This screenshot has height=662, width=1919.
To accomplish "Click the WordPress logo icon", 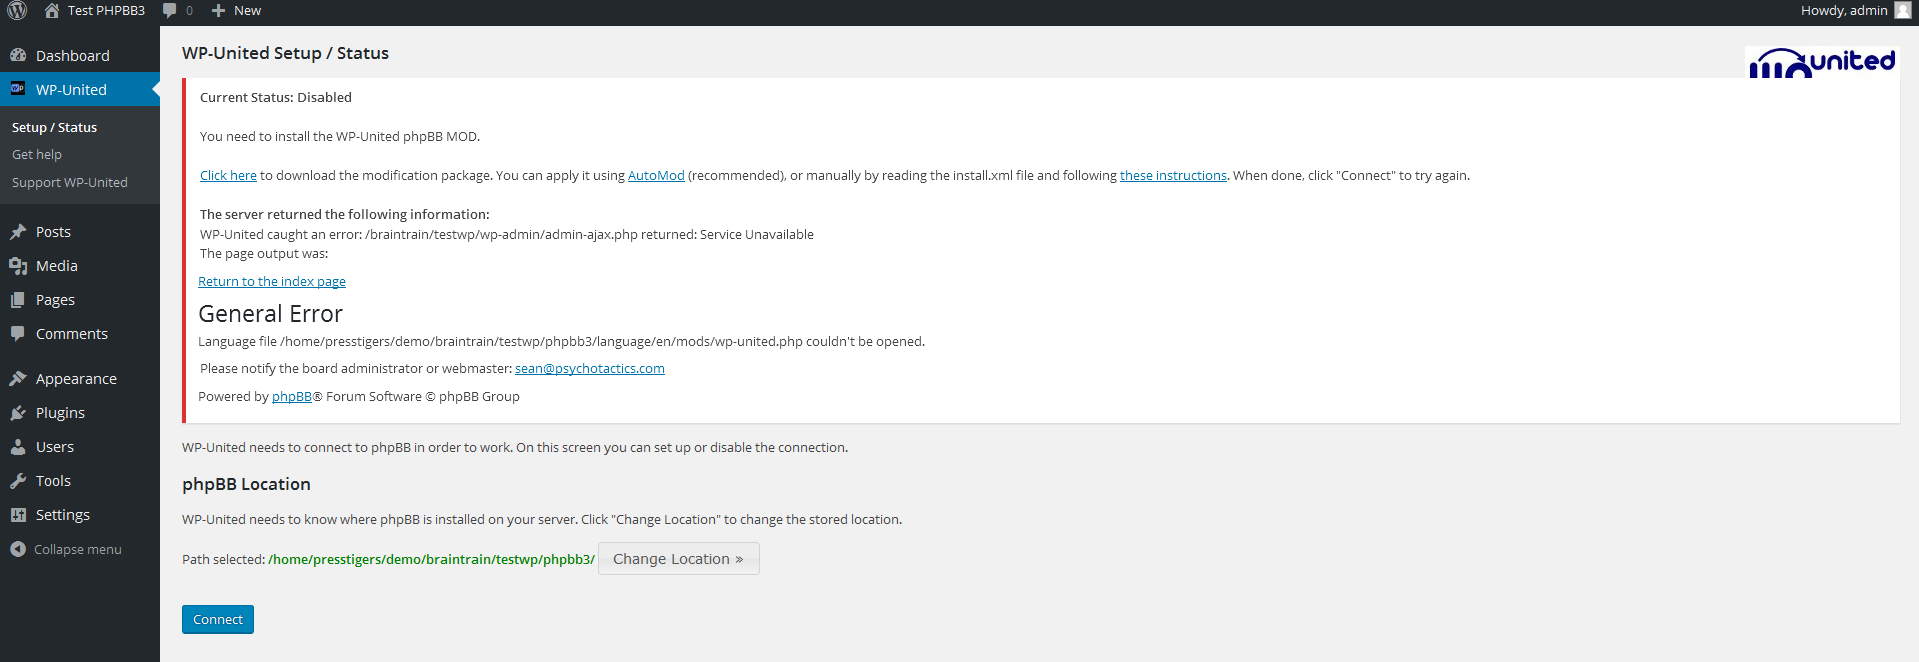I will tap(17, 11).
